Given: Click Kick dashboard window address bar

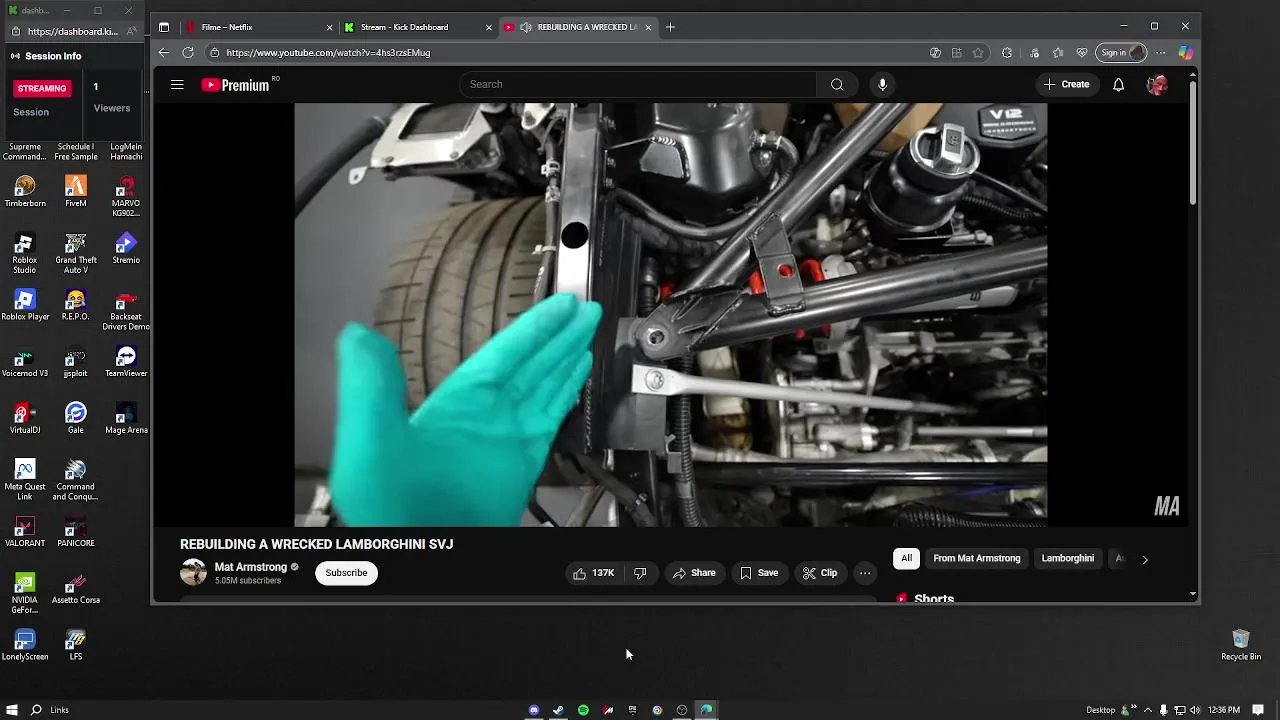Looking at the screenshot, I should coord(73,32).
